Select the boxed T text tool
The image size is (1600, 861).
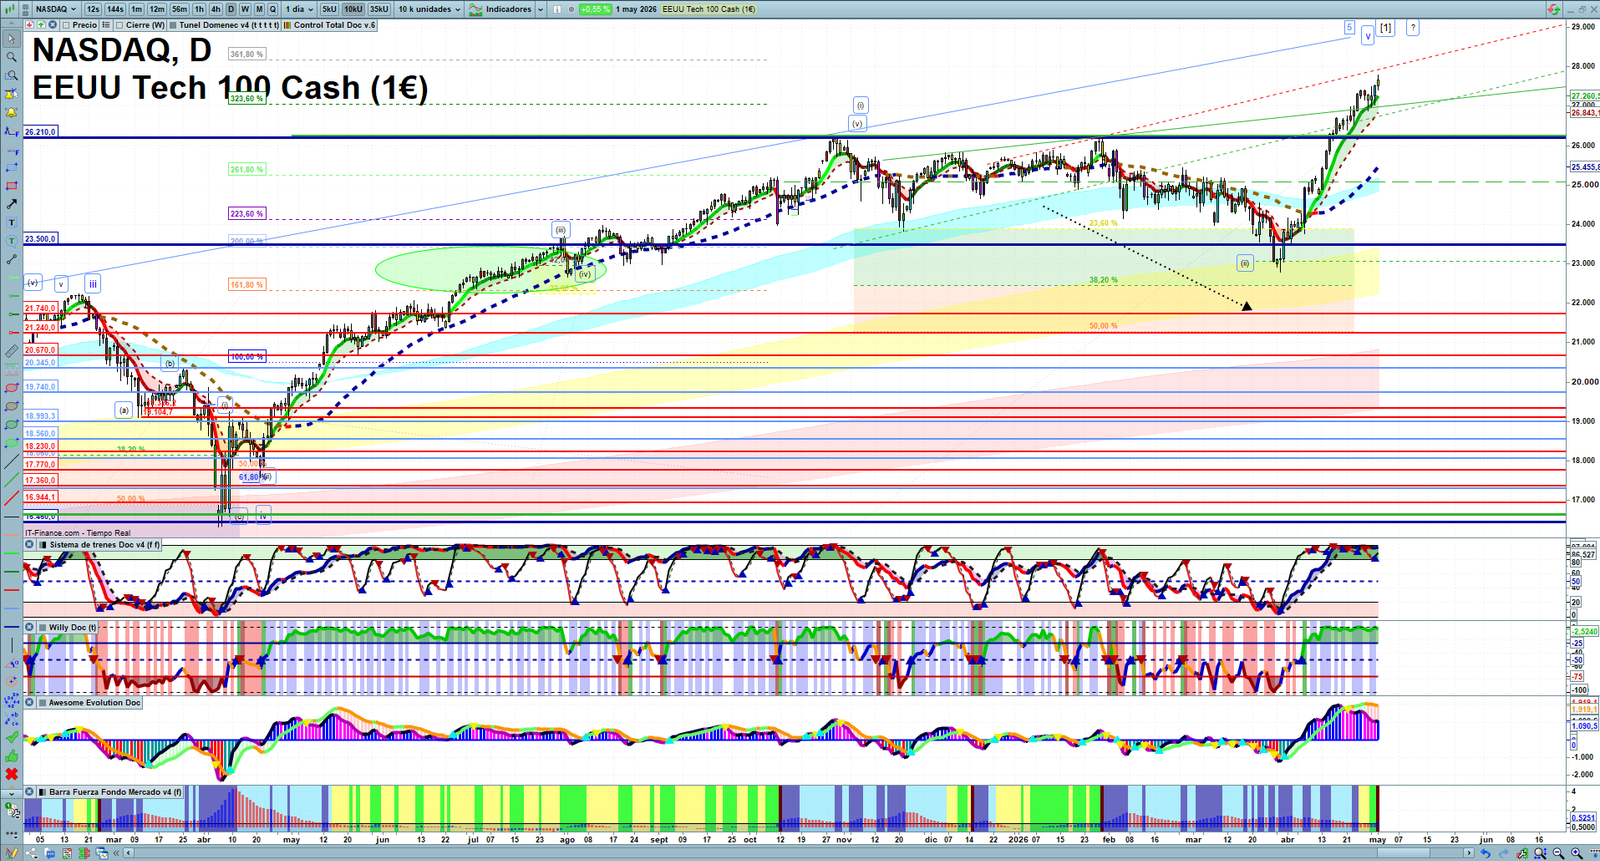click(x=11, y=222)
